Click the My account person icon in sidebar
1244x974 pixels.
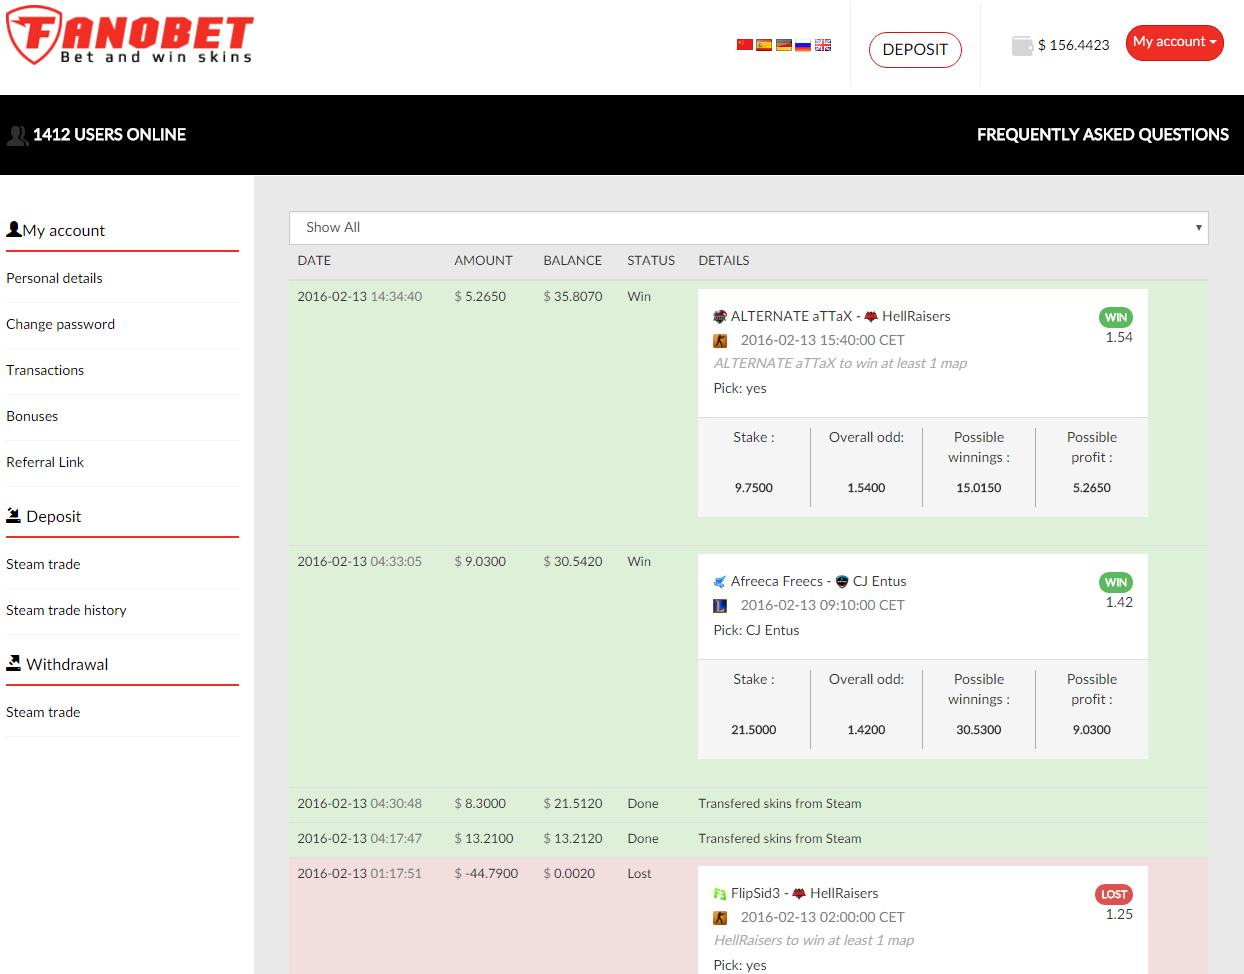pyautogui.click(x=14, y=229)
